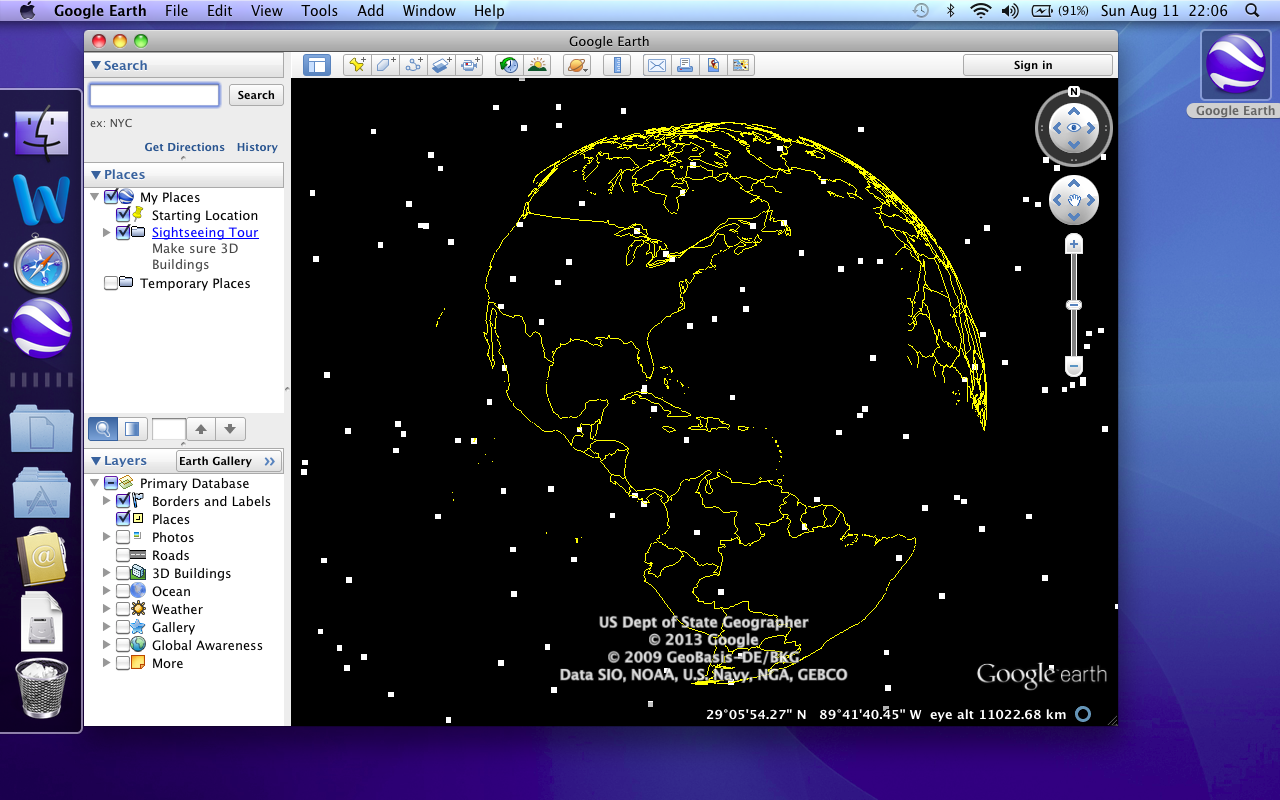Click the magnifier search-places icon button
1280x800 pixels.
tap(102, 429)
